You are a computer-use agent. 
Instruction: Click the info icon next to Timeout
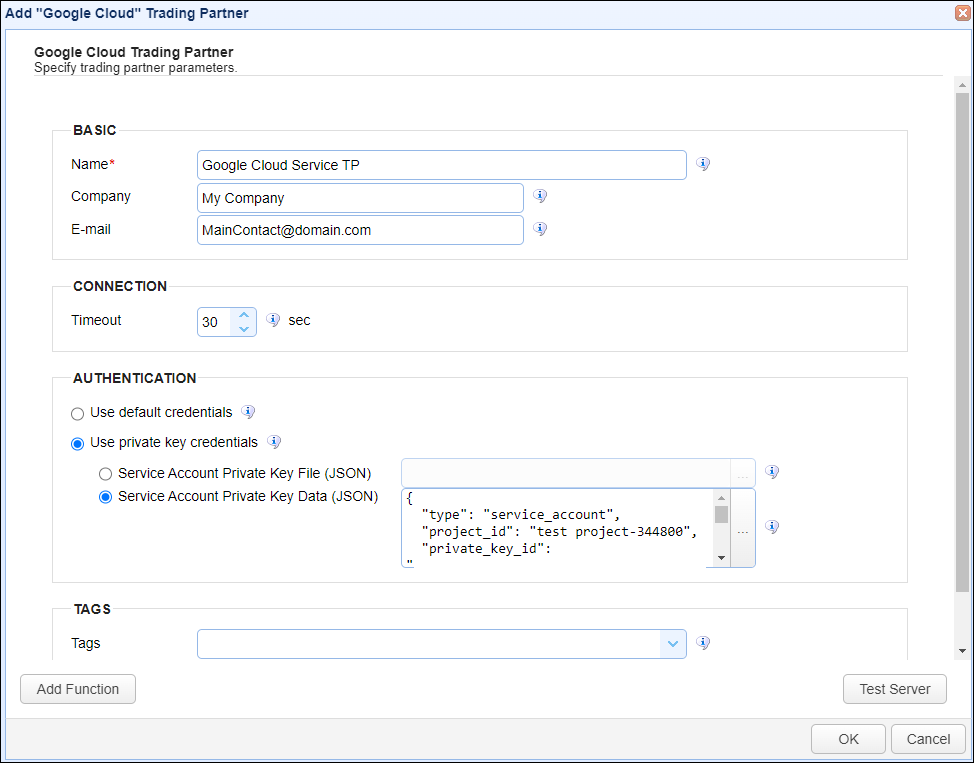(x=273, y=319)
